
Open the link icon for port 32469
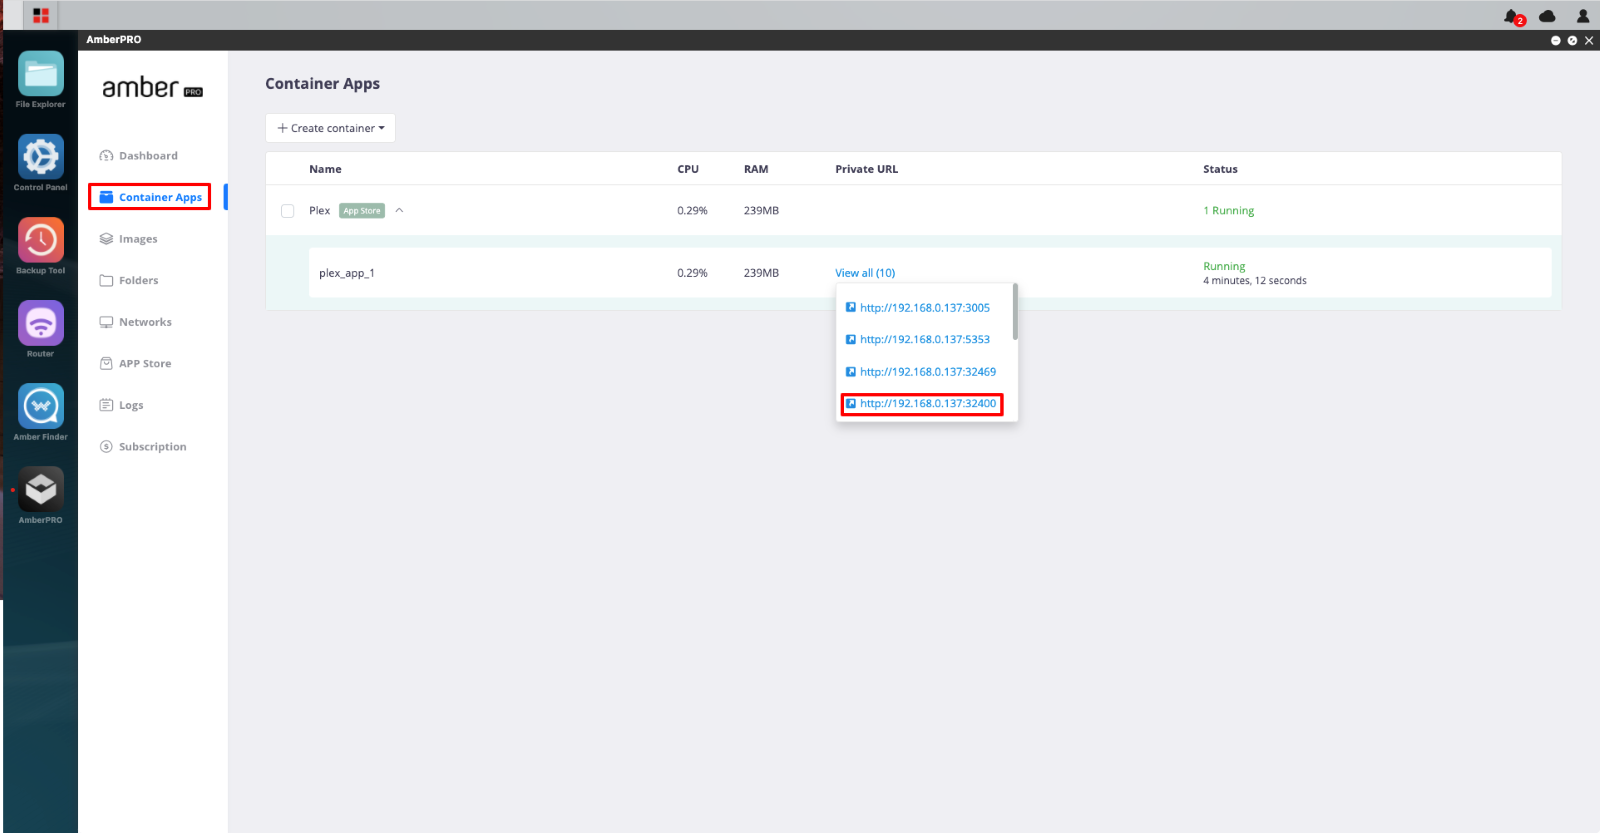(x=851, y=372)
